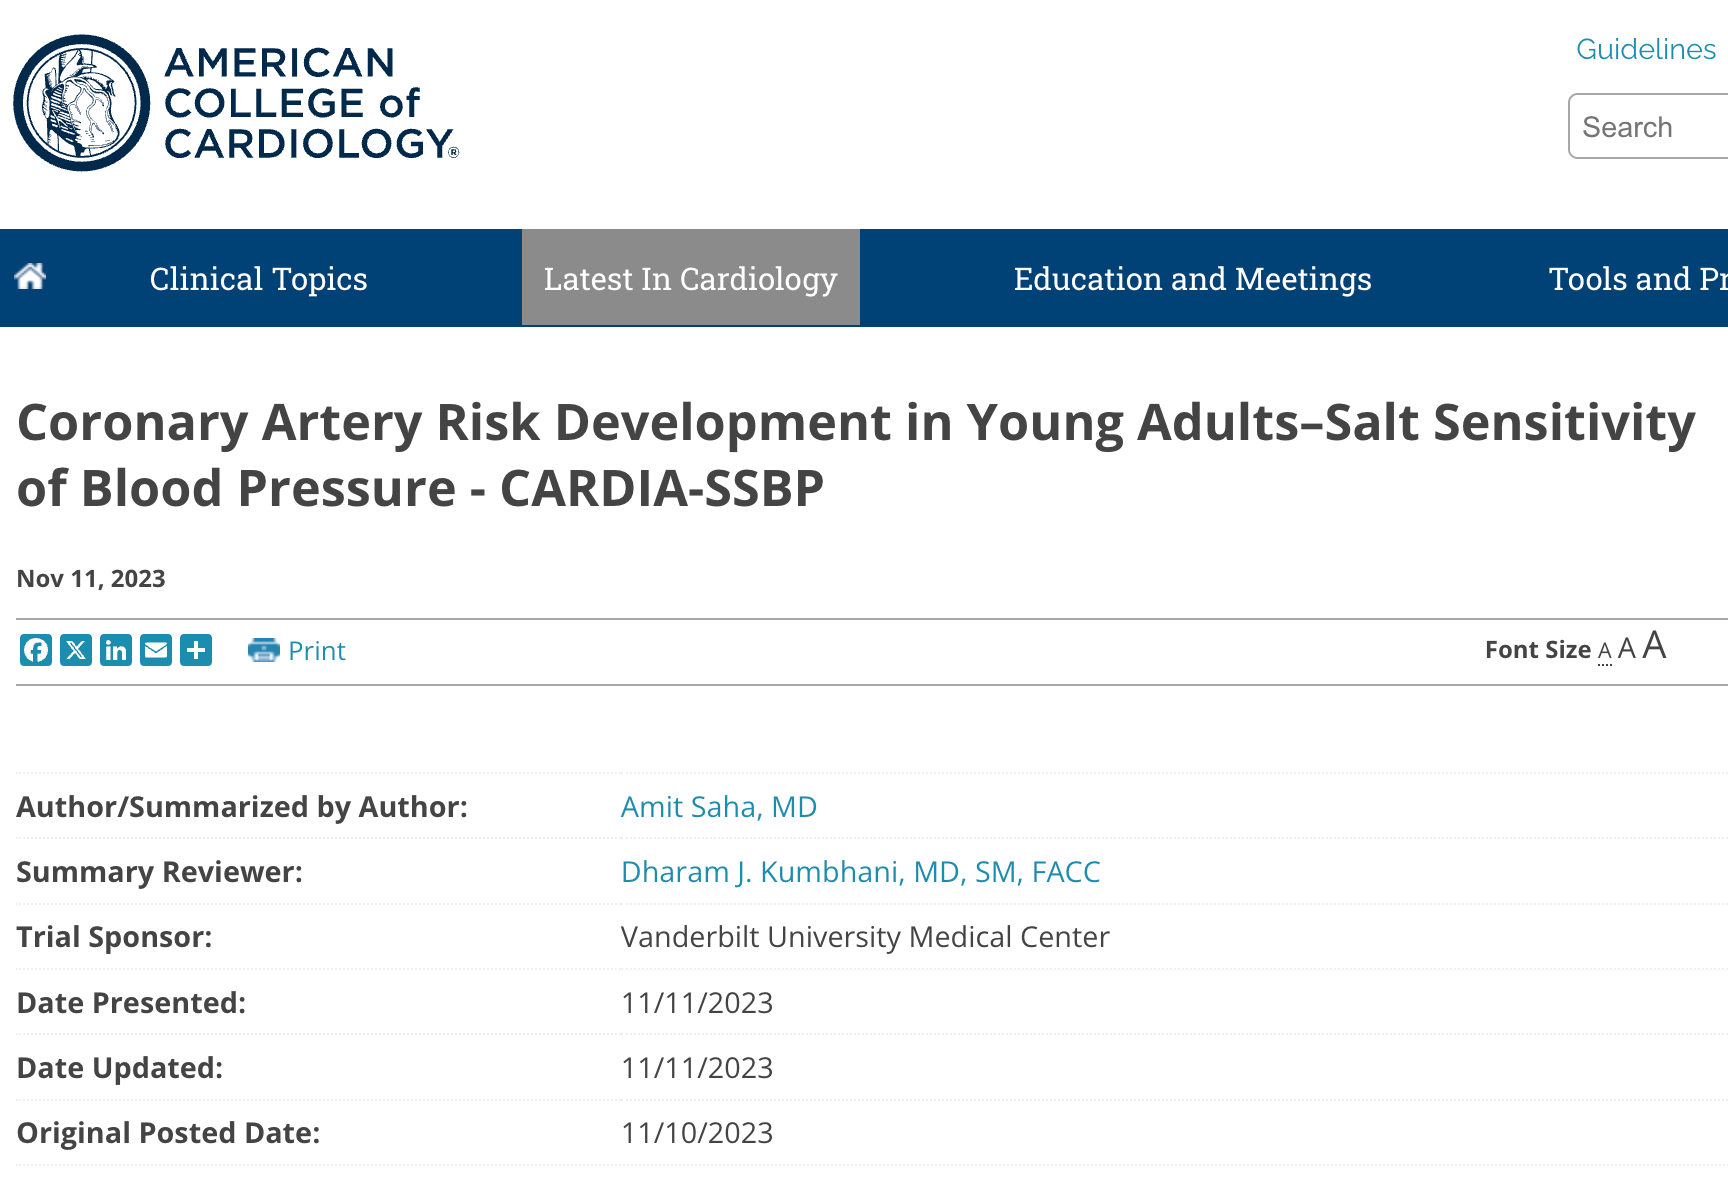Screen dimensions: 1728x1192
Task: Select the smallest font size A
Action: point(1605,652)
